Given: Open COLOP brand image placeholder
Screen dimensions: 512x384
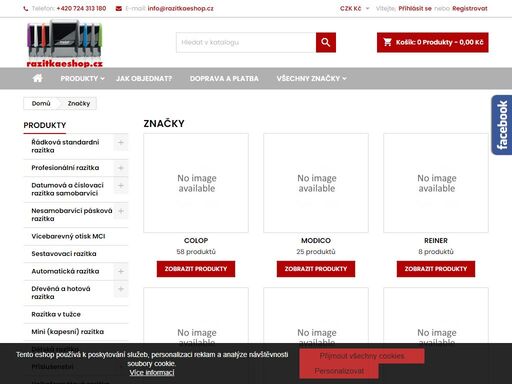Looking at the screenshot, I should coord(196,183).
